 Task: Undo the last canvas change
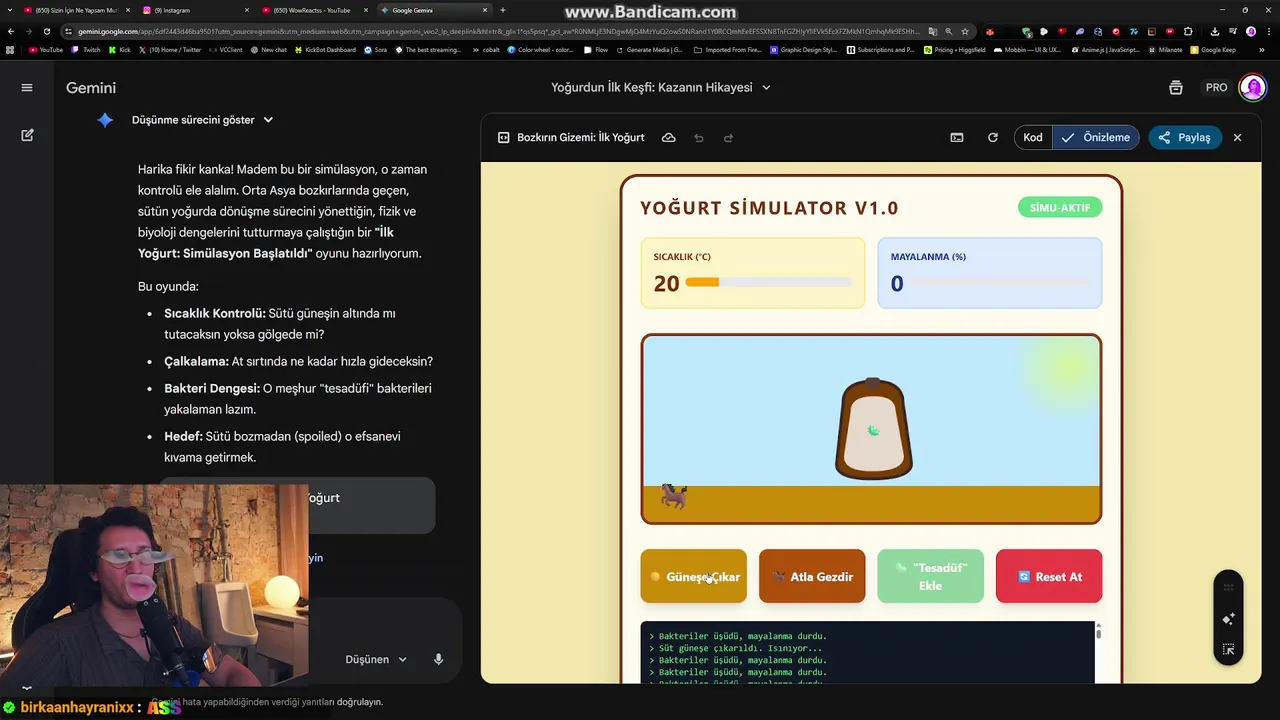[699, 137]
